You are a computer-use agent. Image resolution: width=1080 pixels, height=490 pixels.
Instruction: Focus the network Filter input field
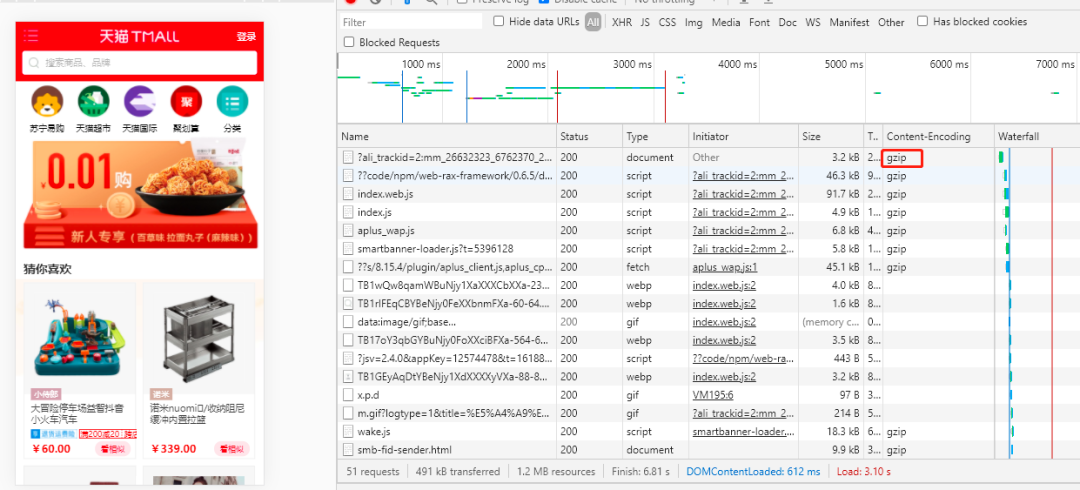[411, 22]
